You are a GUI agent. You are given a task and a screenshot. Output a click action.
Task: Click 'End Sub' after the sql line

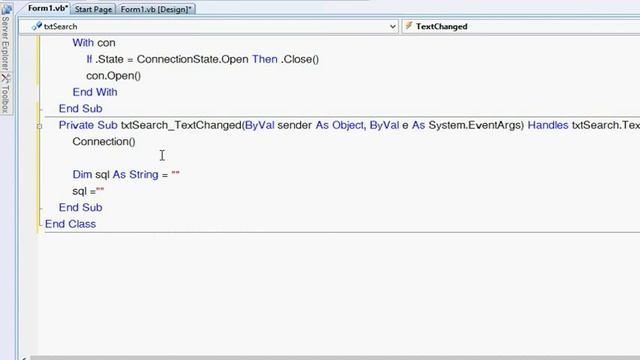coord(80,208)
